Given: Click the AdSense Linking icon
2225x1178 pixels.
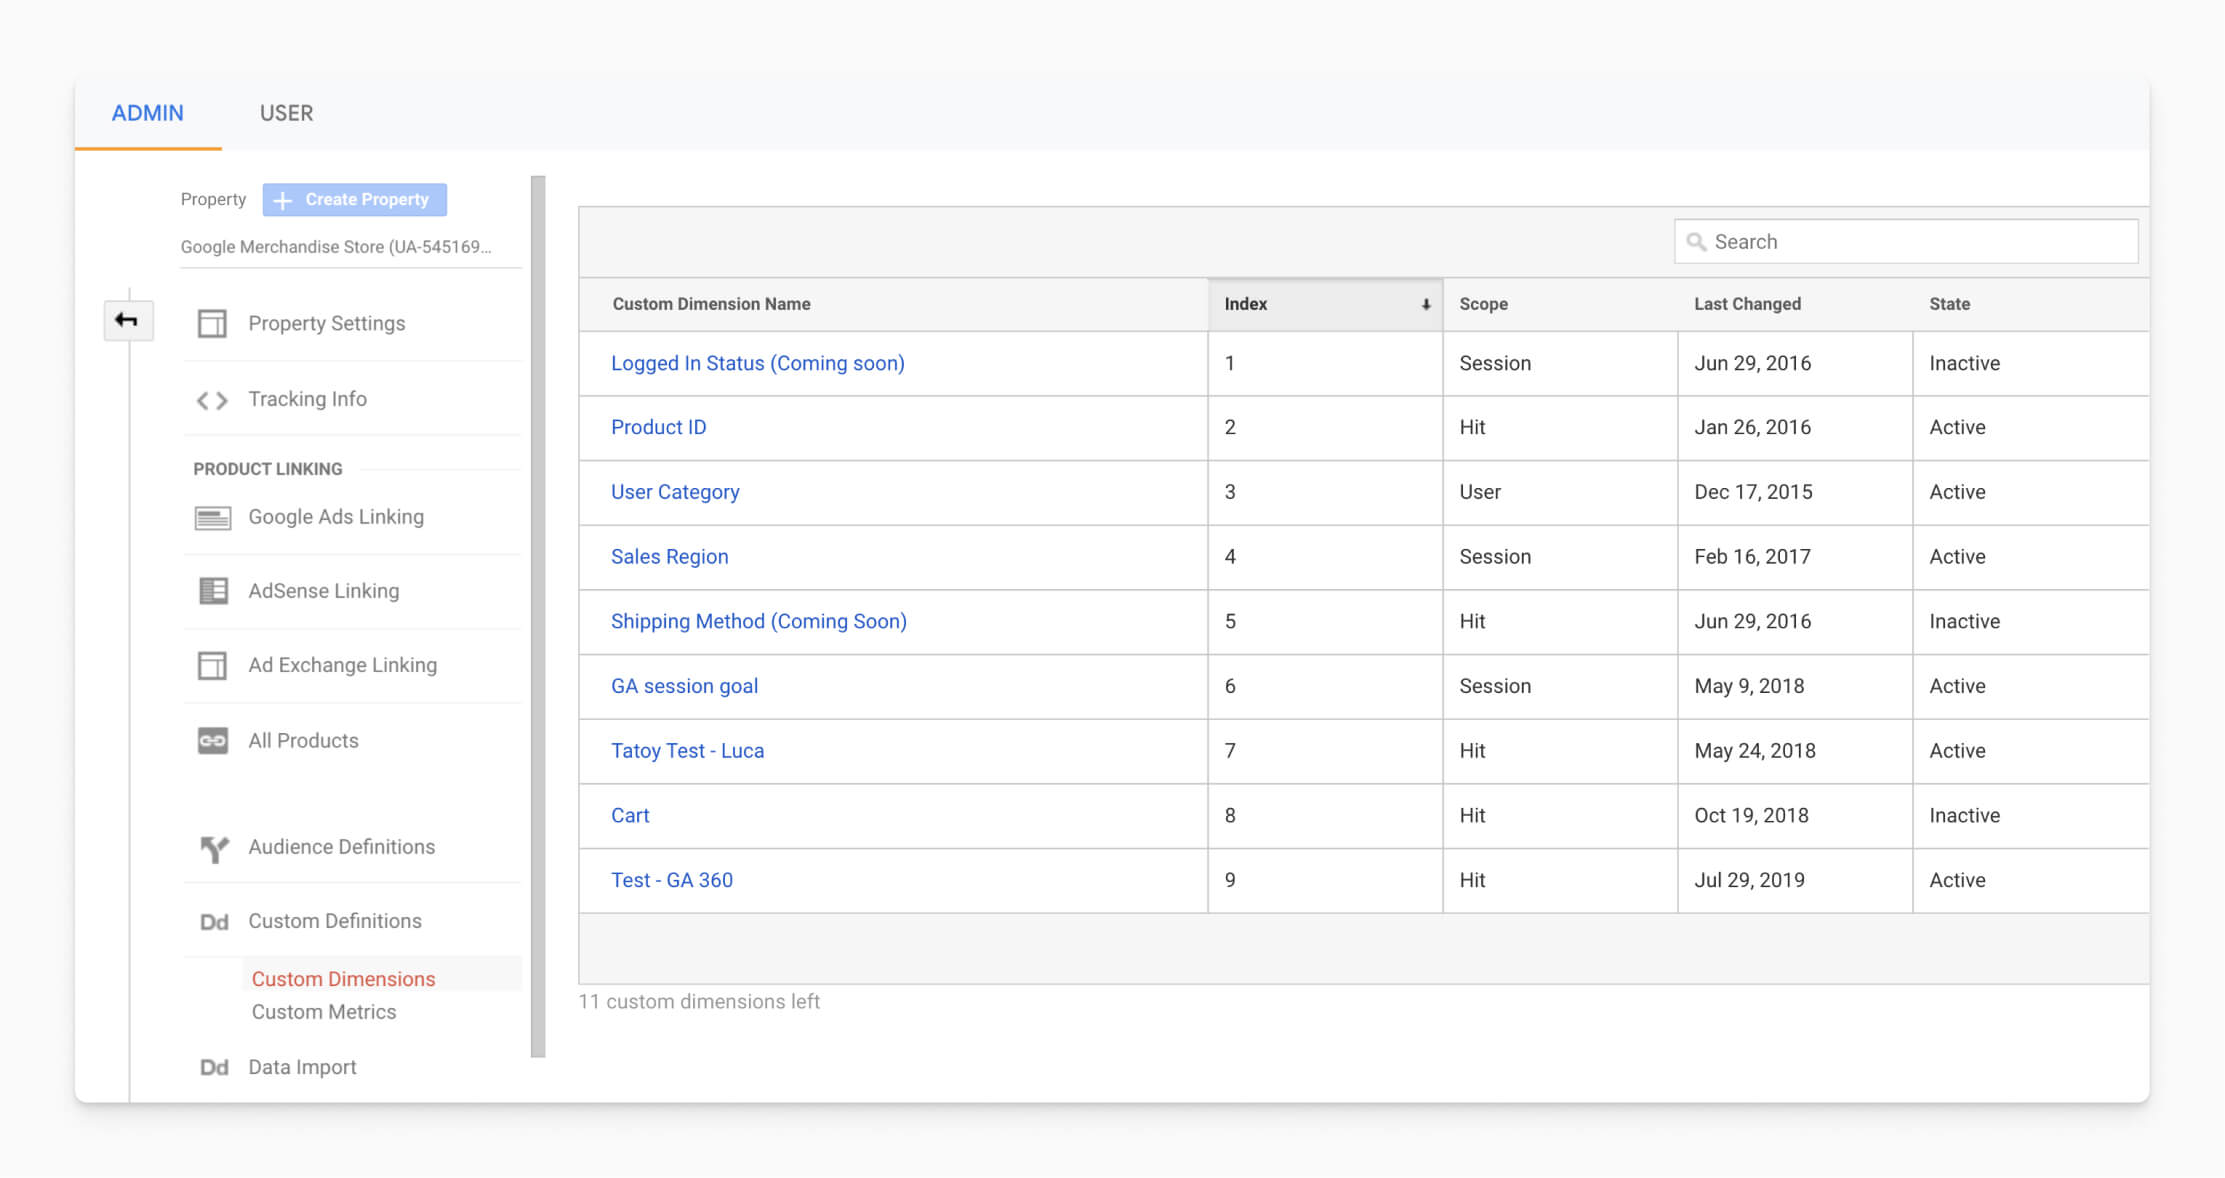Looking at the screenshot, I should tap(213, 591).
